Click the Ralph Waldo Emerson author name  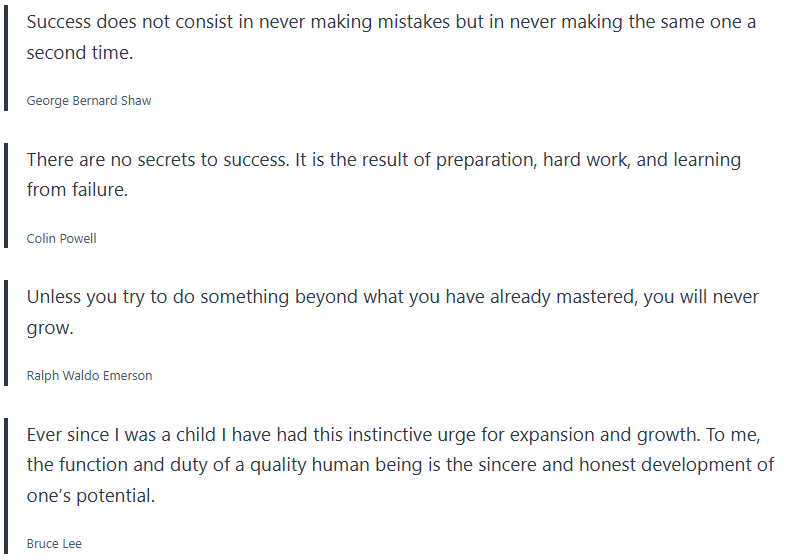coord(89,376)
